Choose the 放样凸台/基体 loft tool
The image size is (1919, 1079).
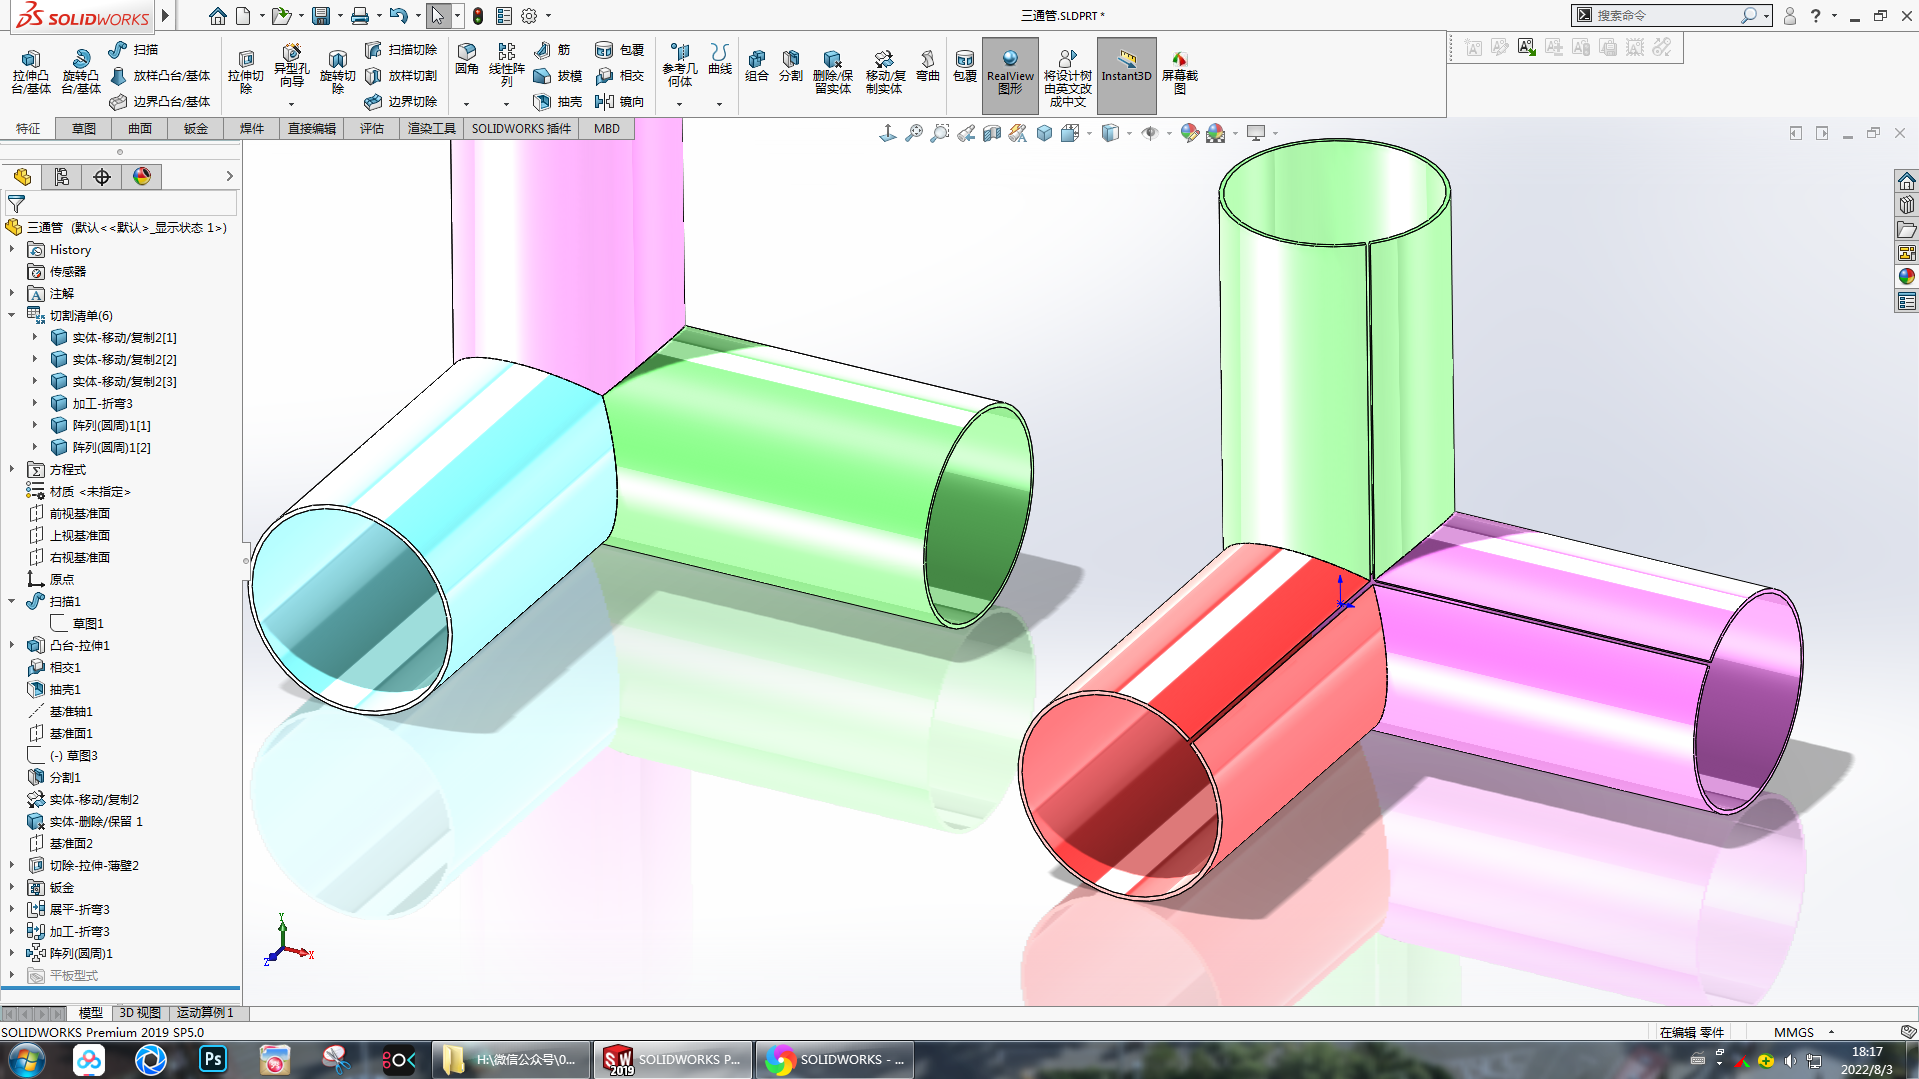click(160, 75)
